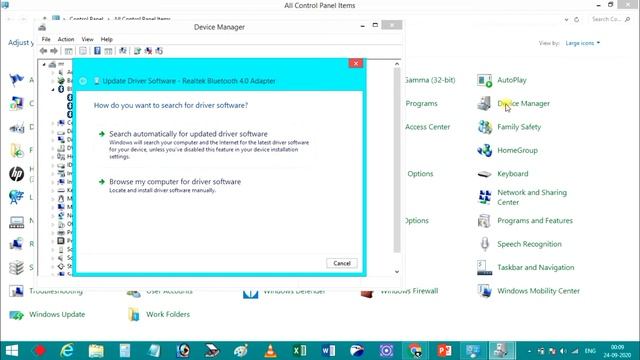Open Speech Recognition microphone icon
640x360 pixels.
[x=484, y=244]
